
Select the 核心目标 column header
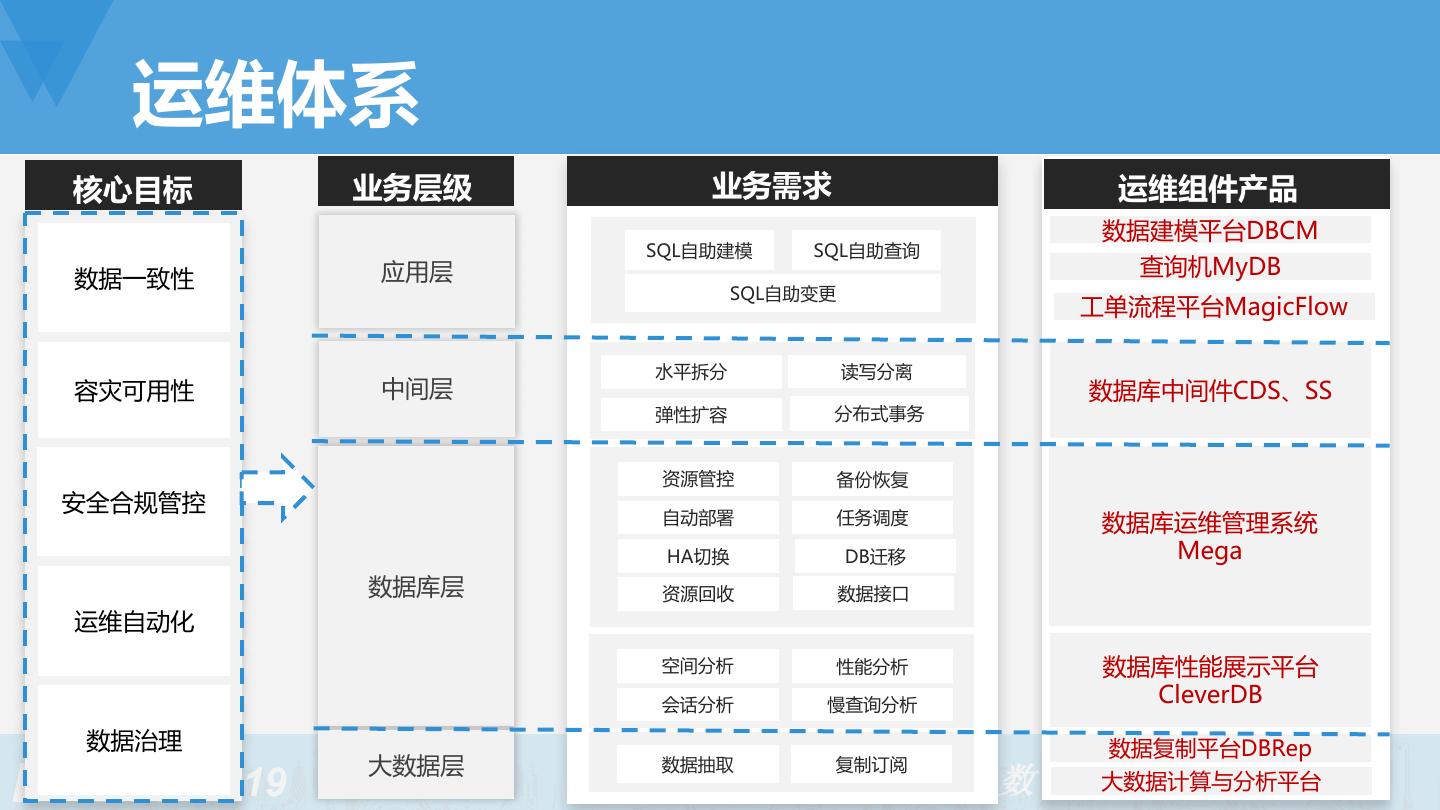133,186
